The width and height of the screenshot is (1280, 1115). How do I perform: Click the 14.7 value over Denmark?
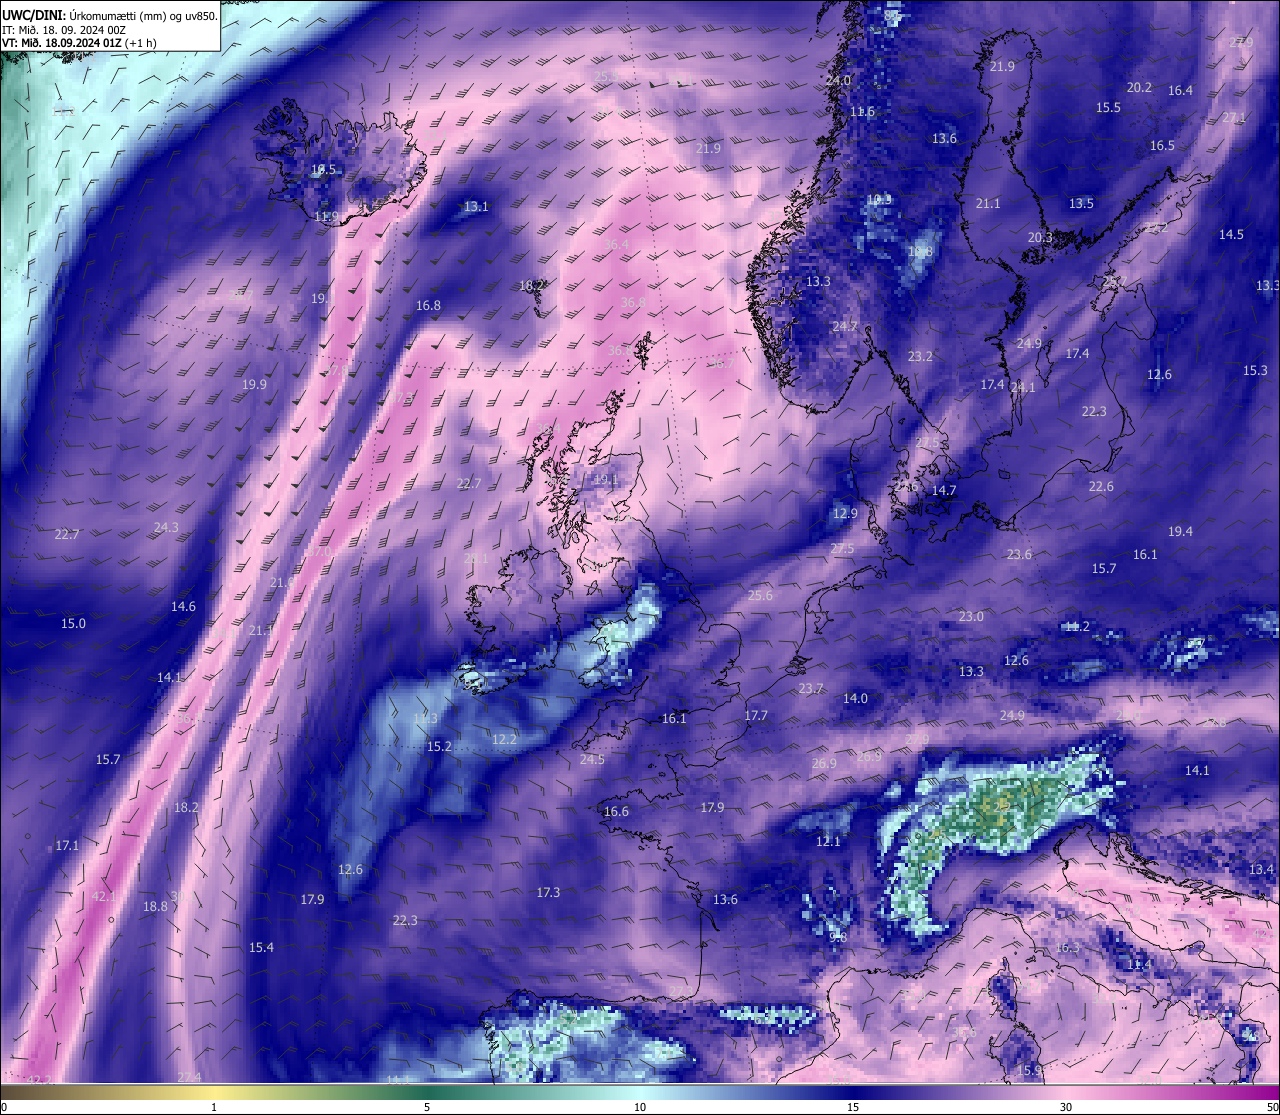point(944,491)
